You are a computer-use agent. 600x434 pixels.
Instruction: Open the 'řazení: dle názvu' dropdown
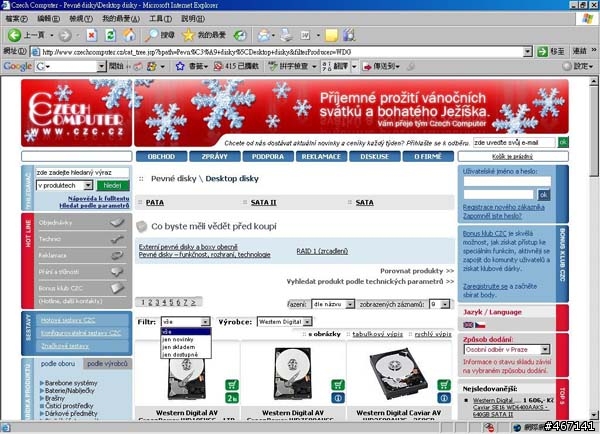coord(333,304)
